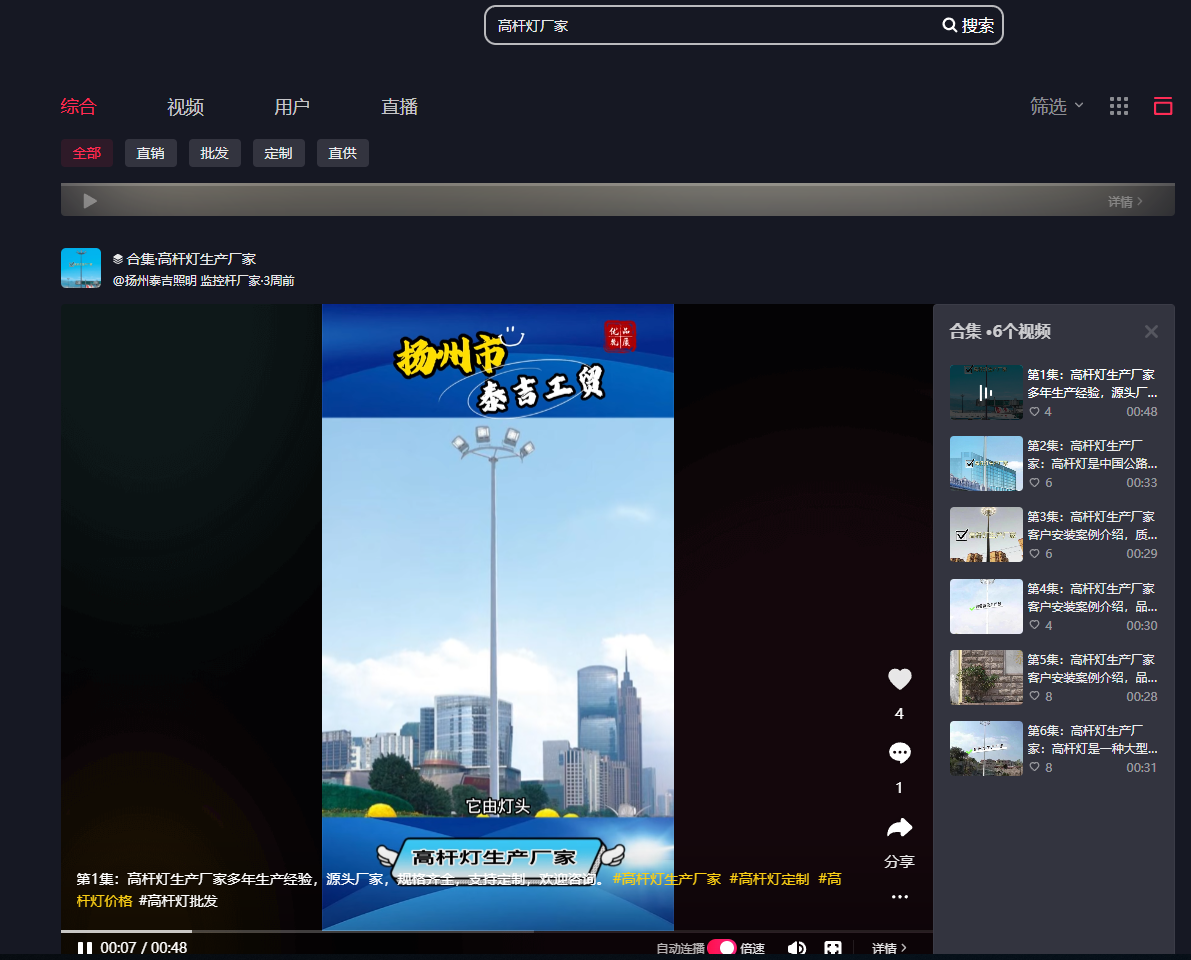The width and height of the screenshot is (1191, 960).
Task: Switch to the 视频 tab
Action: point(185,107)
